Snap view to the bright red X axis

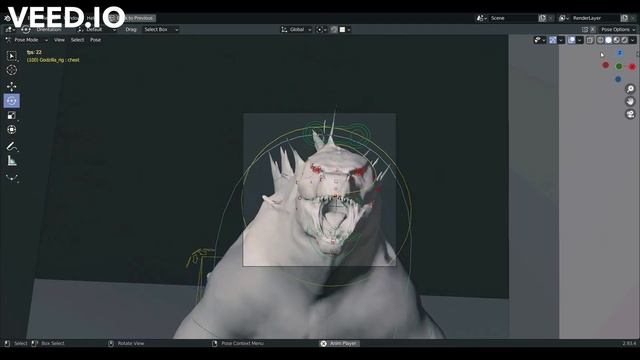[x=632, y=67]
